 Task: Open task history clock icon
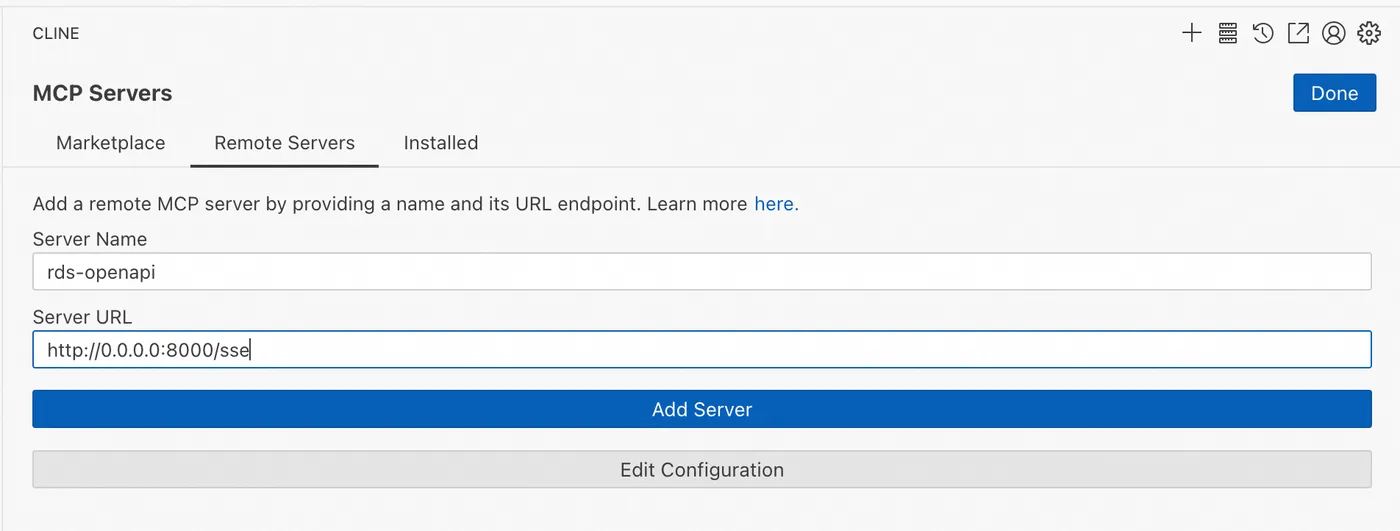click(x=1263, y=33)
